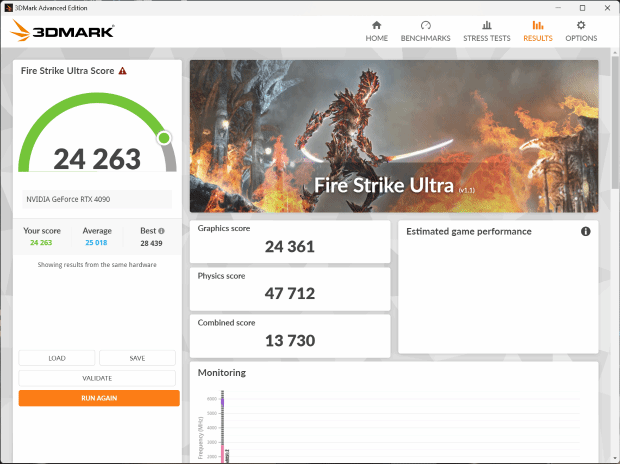This screenshot has height=464, width=620.
Task: Click the main score 24 263
Action: click(97, 159)
